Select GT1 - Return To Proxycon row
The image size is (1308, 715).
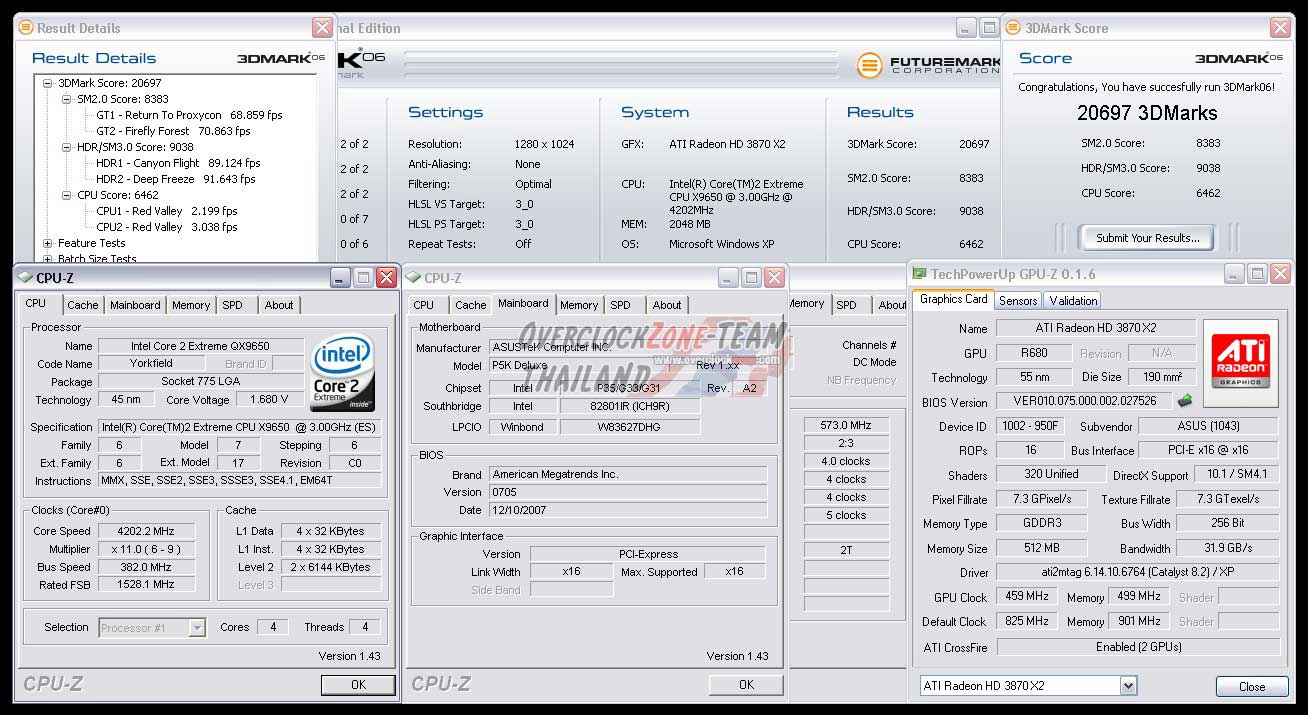click(189, 115)
